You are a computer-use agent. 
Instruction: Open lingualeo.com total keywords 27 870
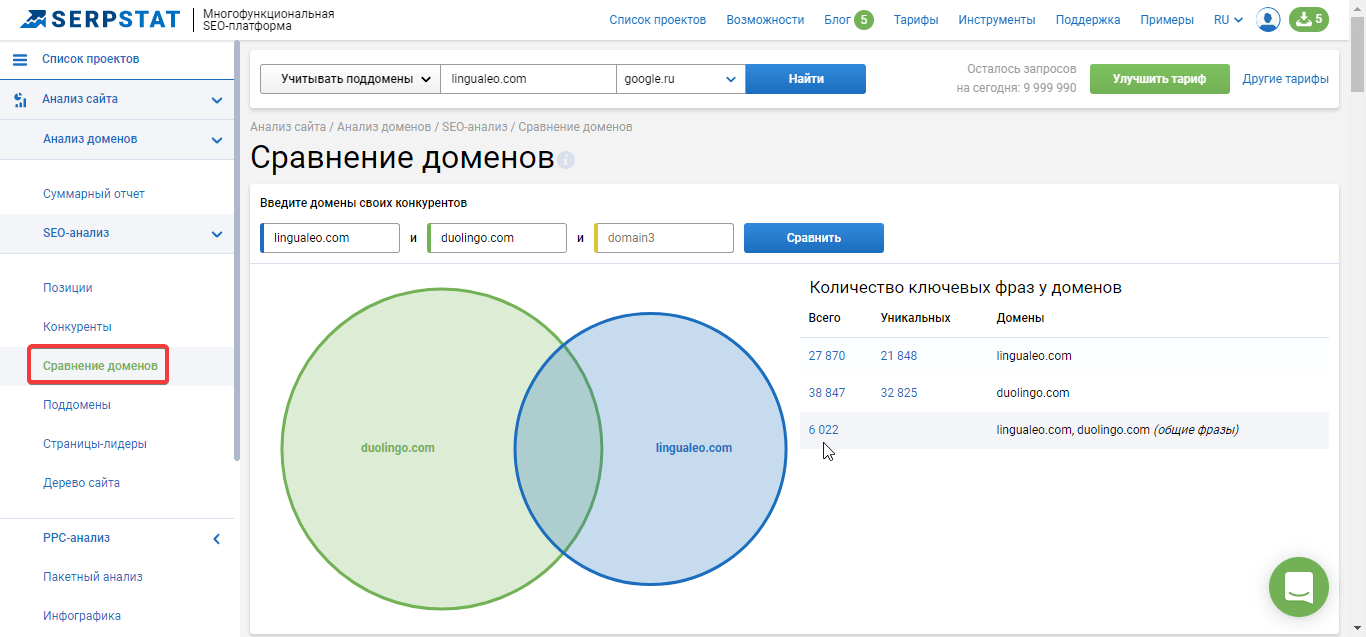tap(827, 356)
